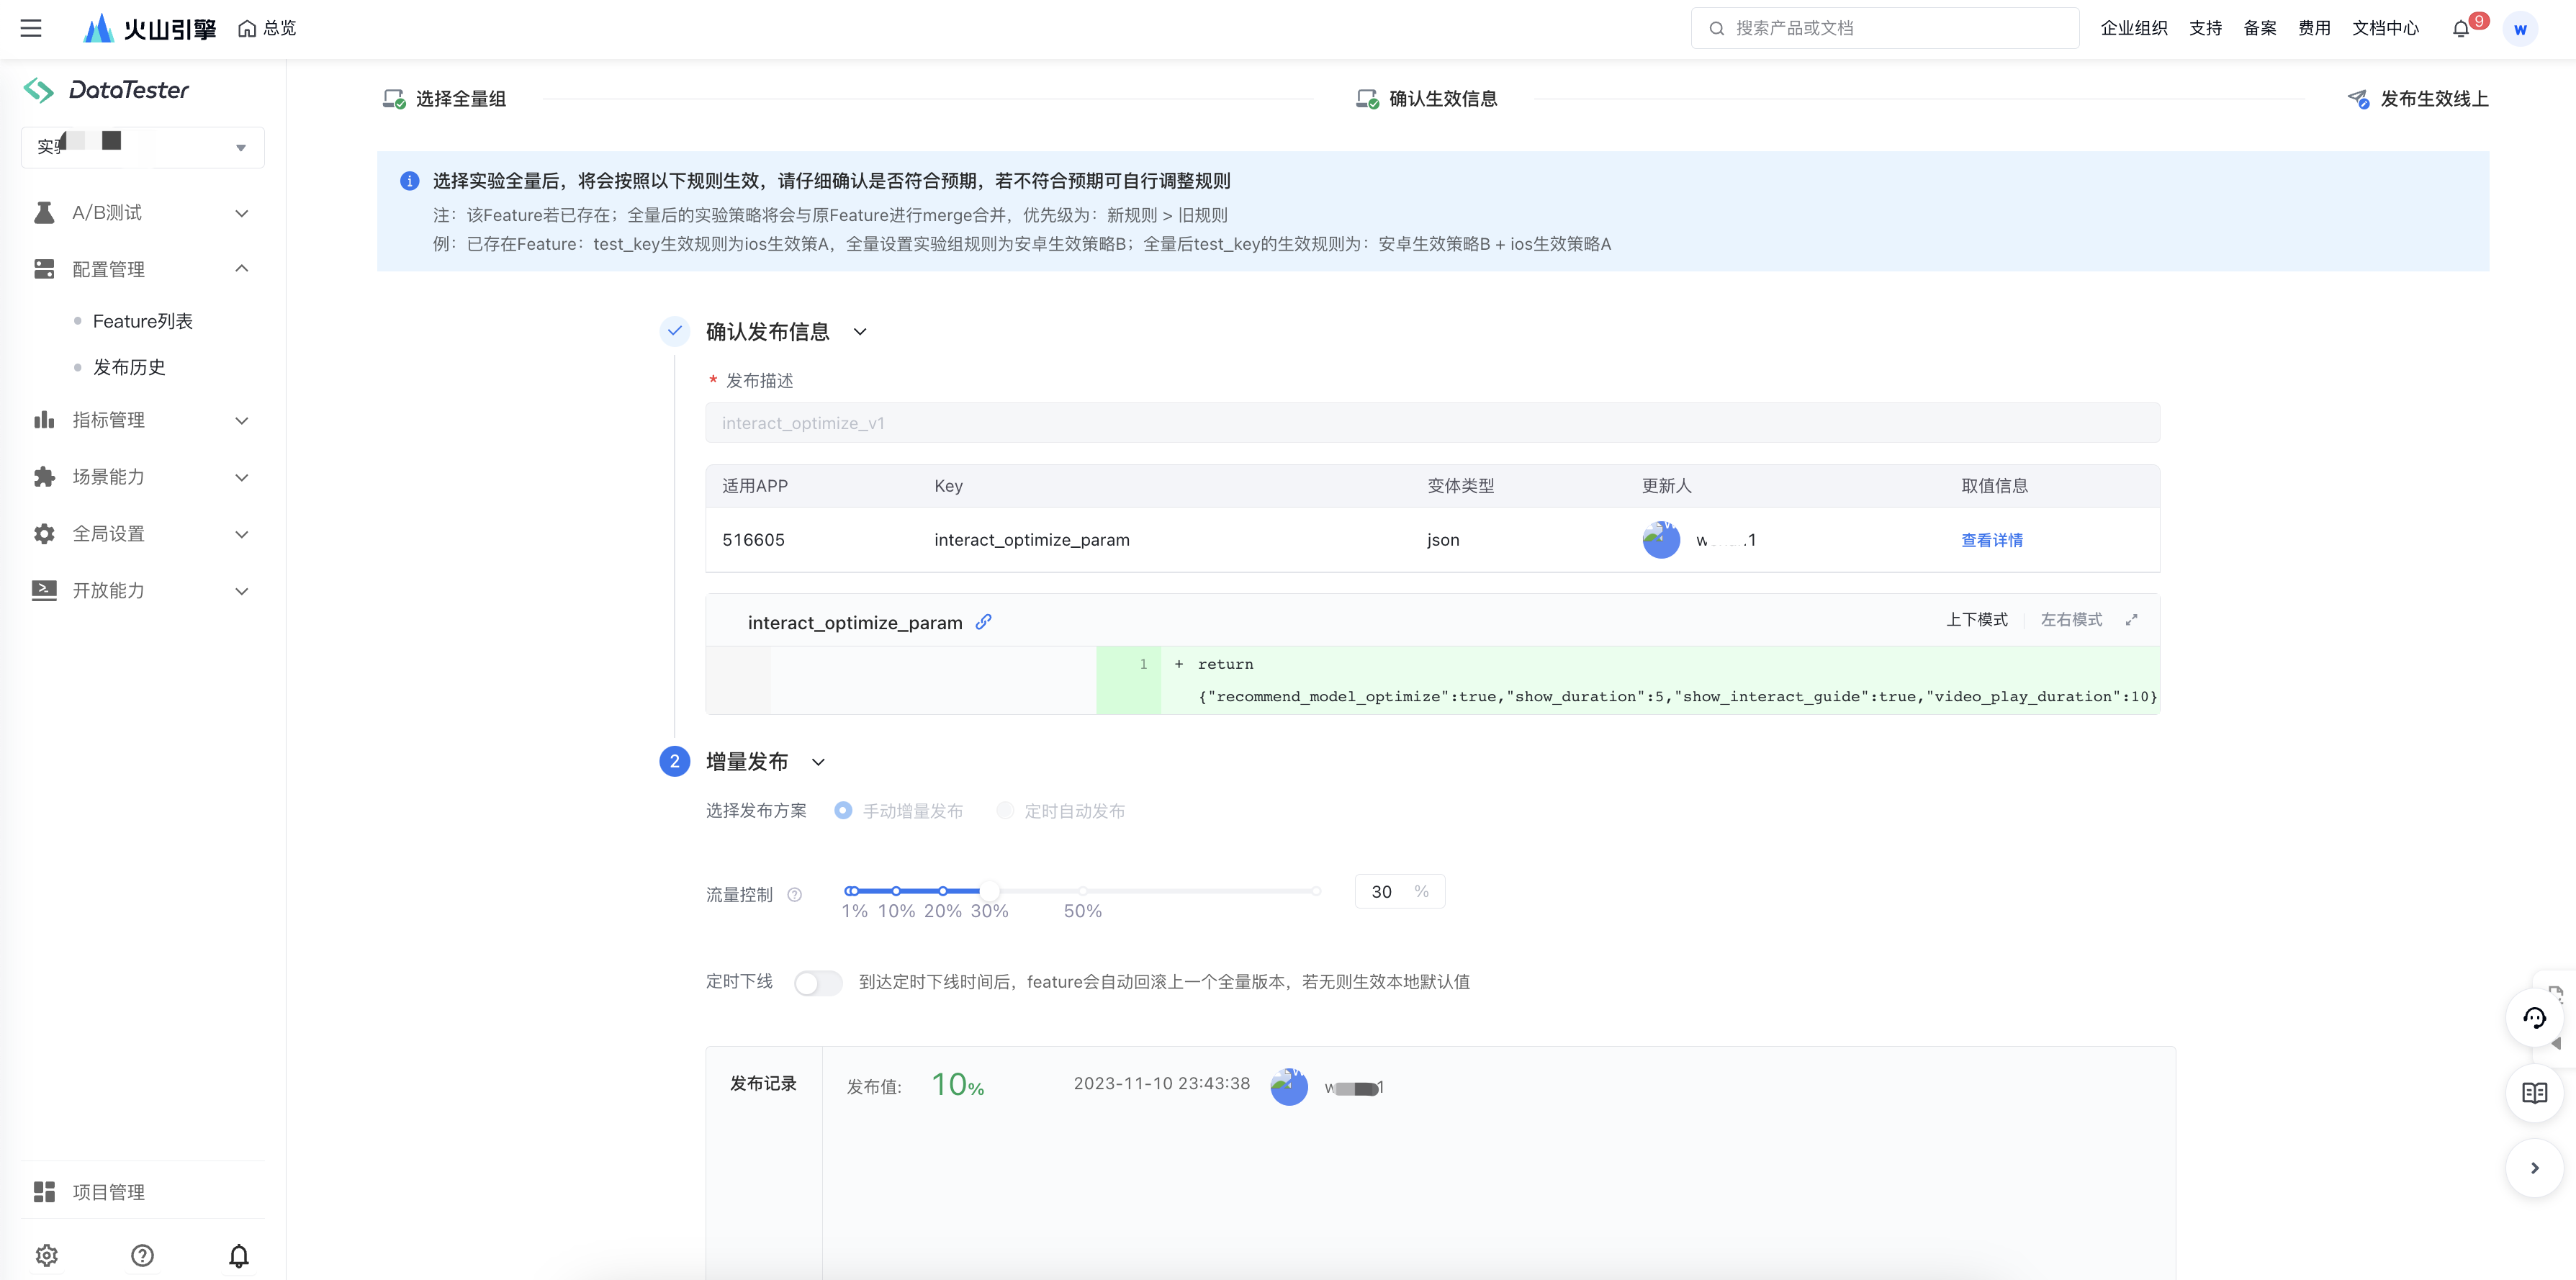Click the 场景能力 puzzle icon
The height and width of the screenshot is (1280, 2576).
click(44, 477)
